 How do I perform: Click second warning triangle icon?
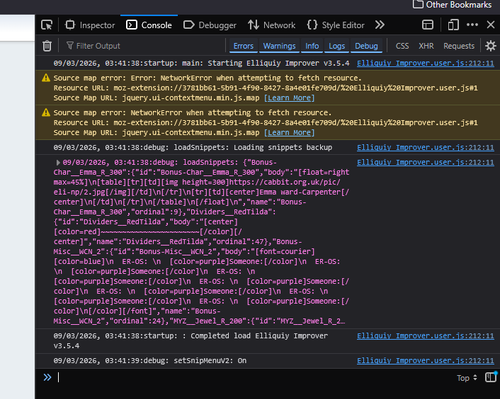click(46, 113)
